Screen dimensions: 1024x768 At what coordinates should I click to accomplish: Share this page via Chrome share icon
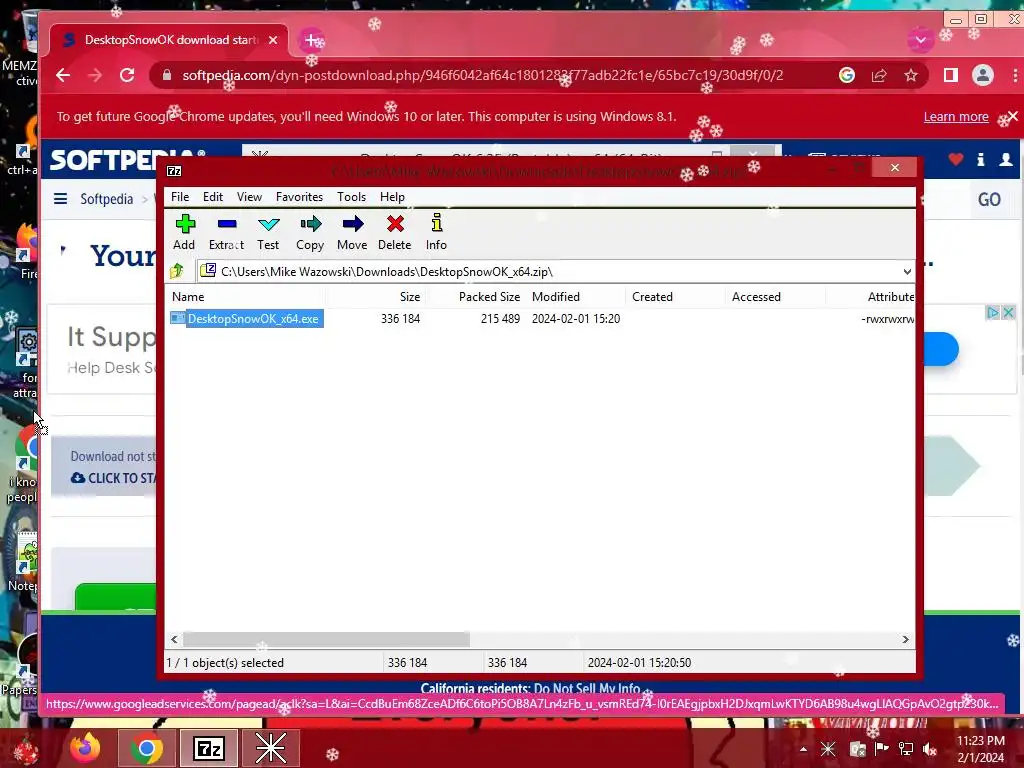pos(879,76)
